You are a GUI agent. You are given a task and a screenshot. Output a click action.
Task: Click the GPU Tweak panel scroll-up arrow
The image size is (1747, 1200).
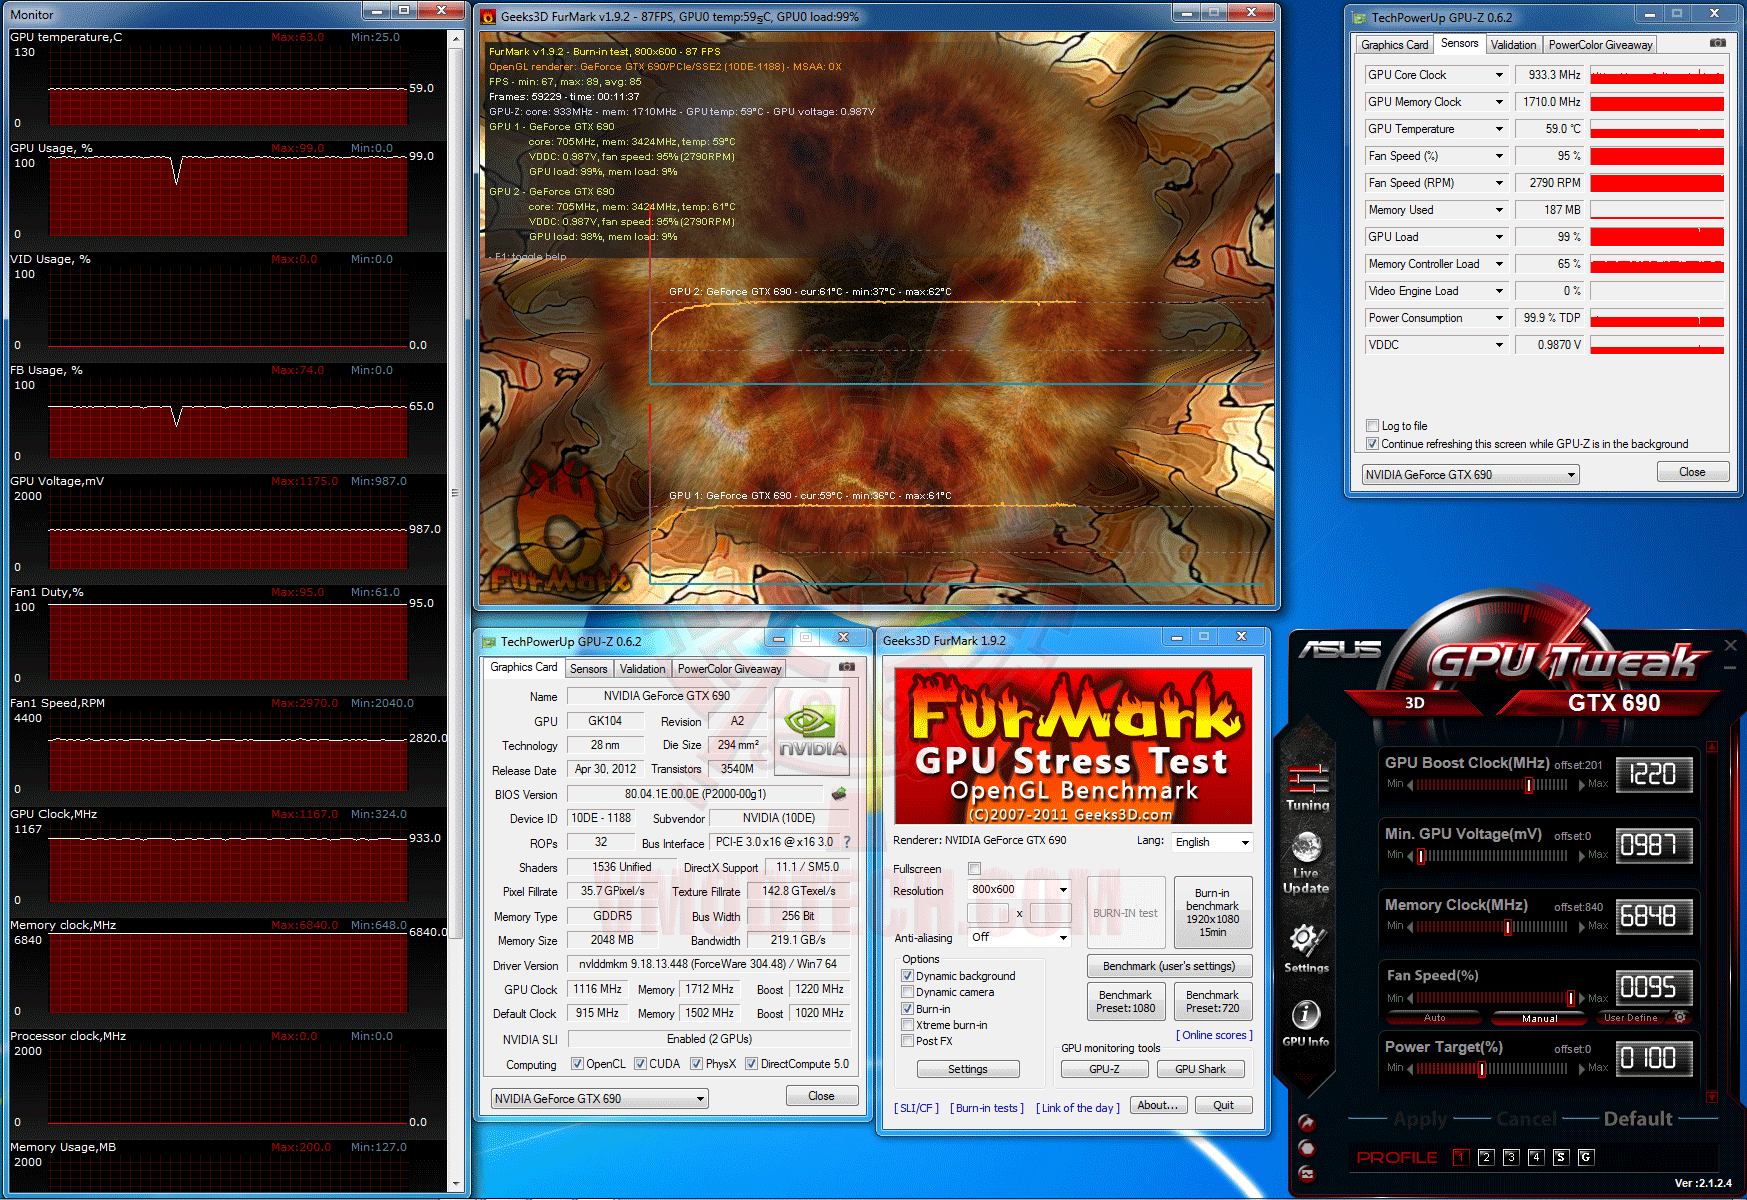1712,747
